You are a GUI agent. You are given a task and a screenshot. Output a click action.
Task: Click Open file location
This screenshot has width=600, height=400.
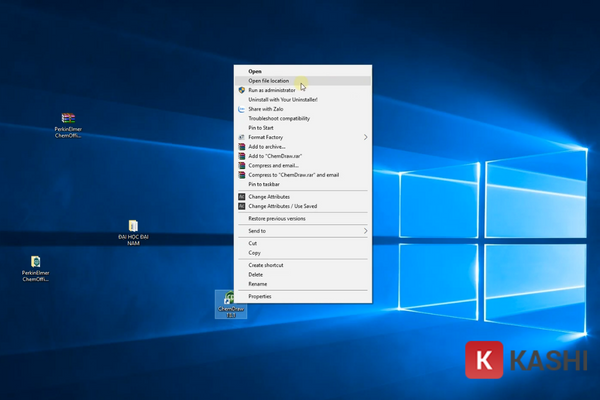click(269, 81)
